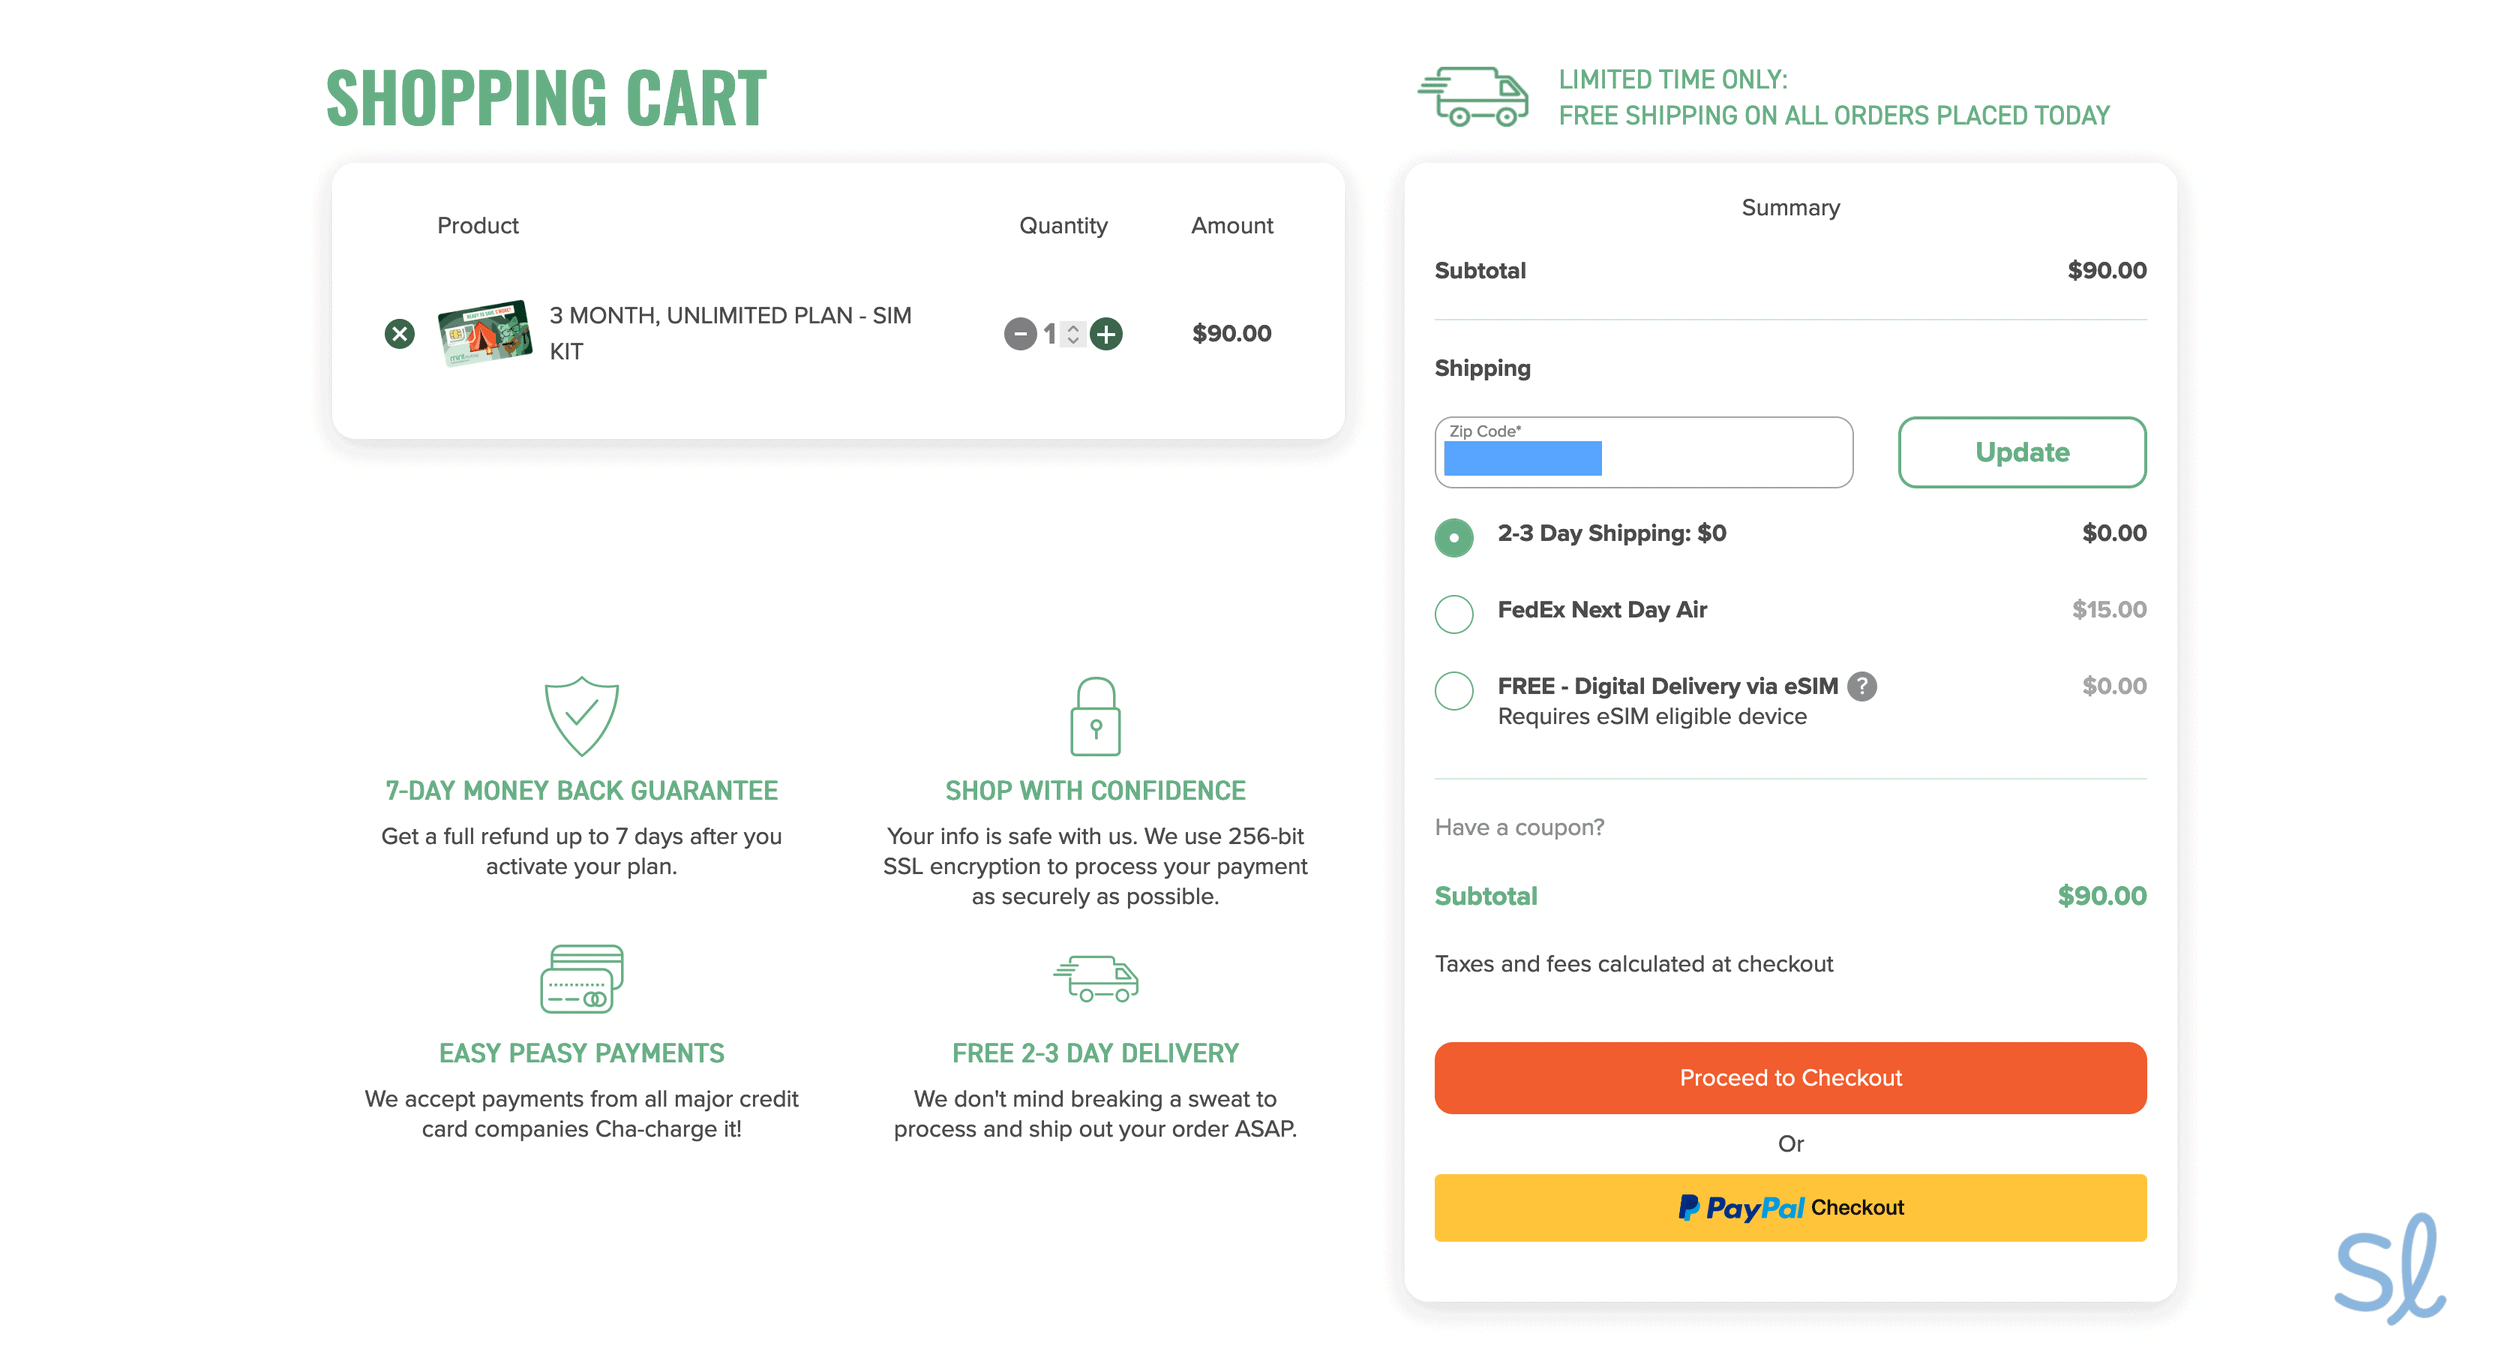Click the Update zip code button

point(2021,452)
